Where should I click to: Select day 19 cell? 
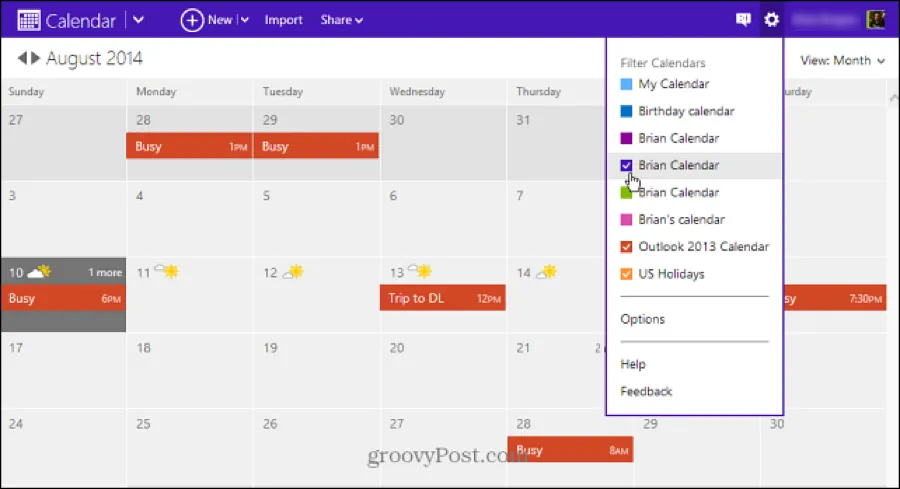click(316, 371)
